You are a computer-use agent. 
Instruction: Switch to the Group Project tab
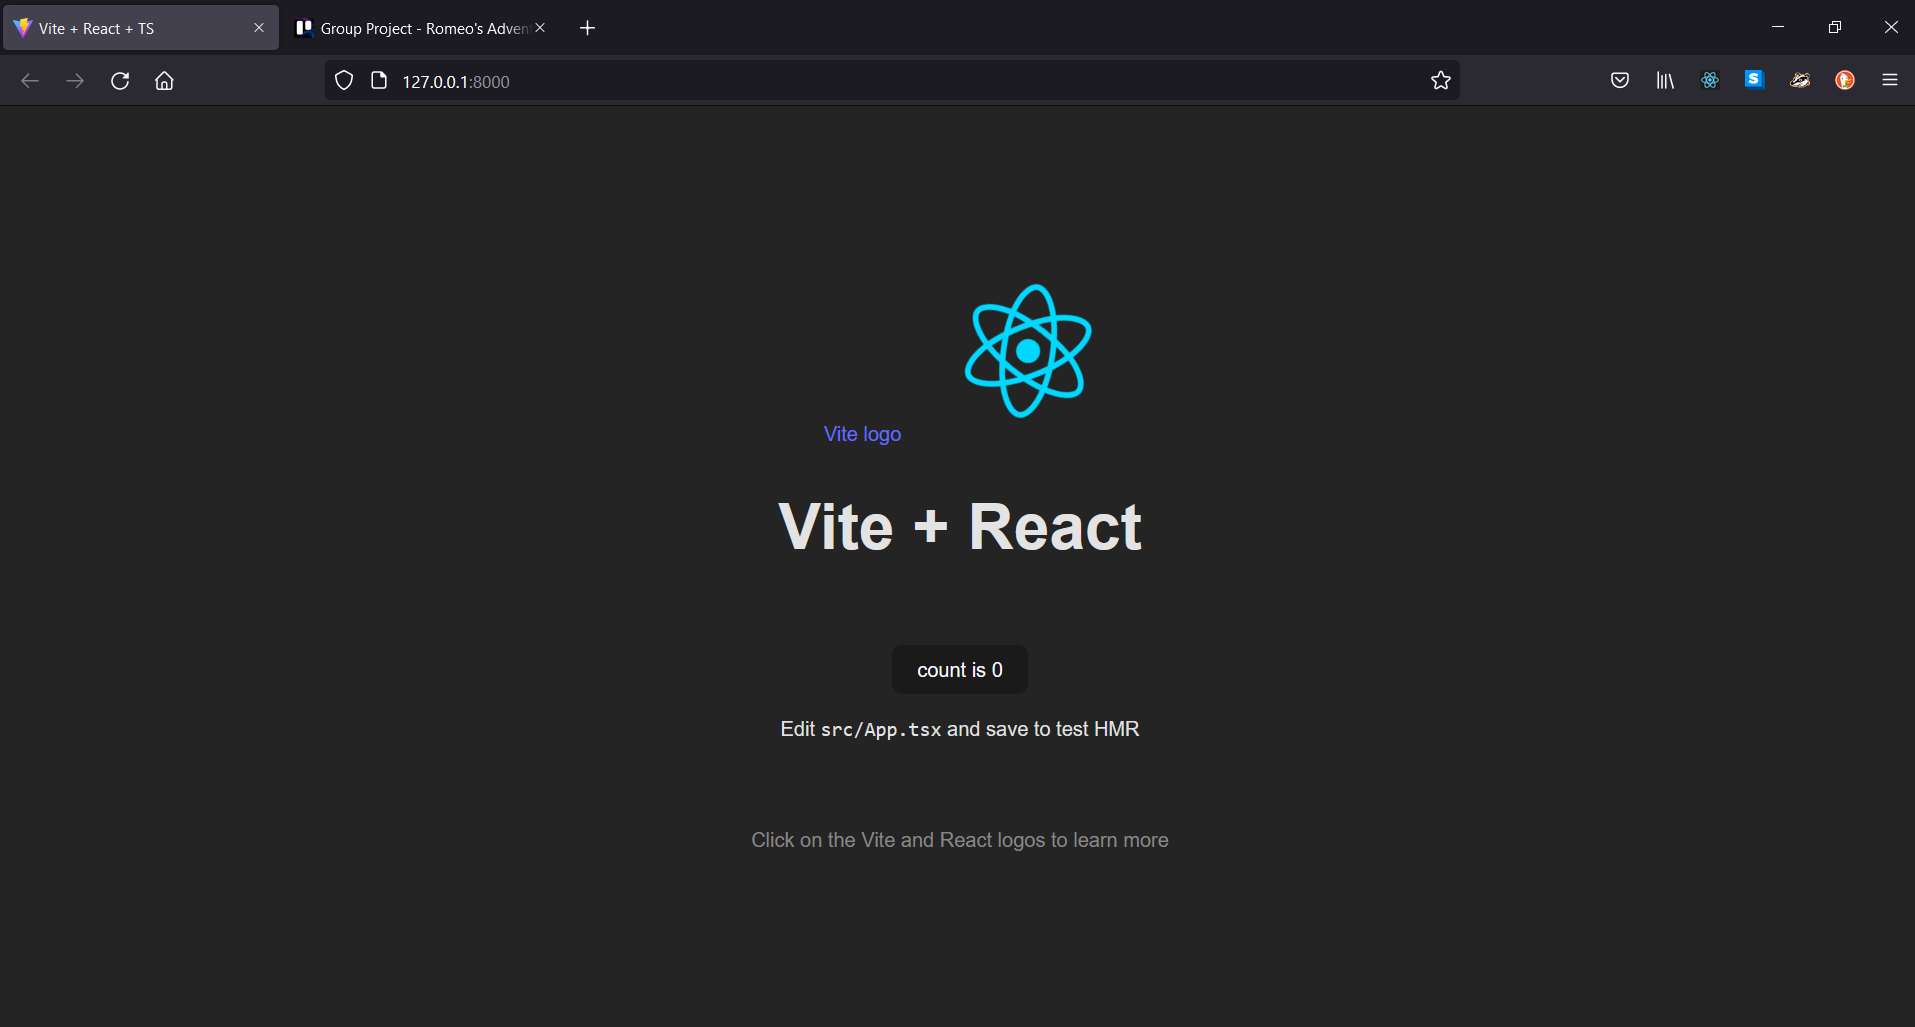(422, 28)
